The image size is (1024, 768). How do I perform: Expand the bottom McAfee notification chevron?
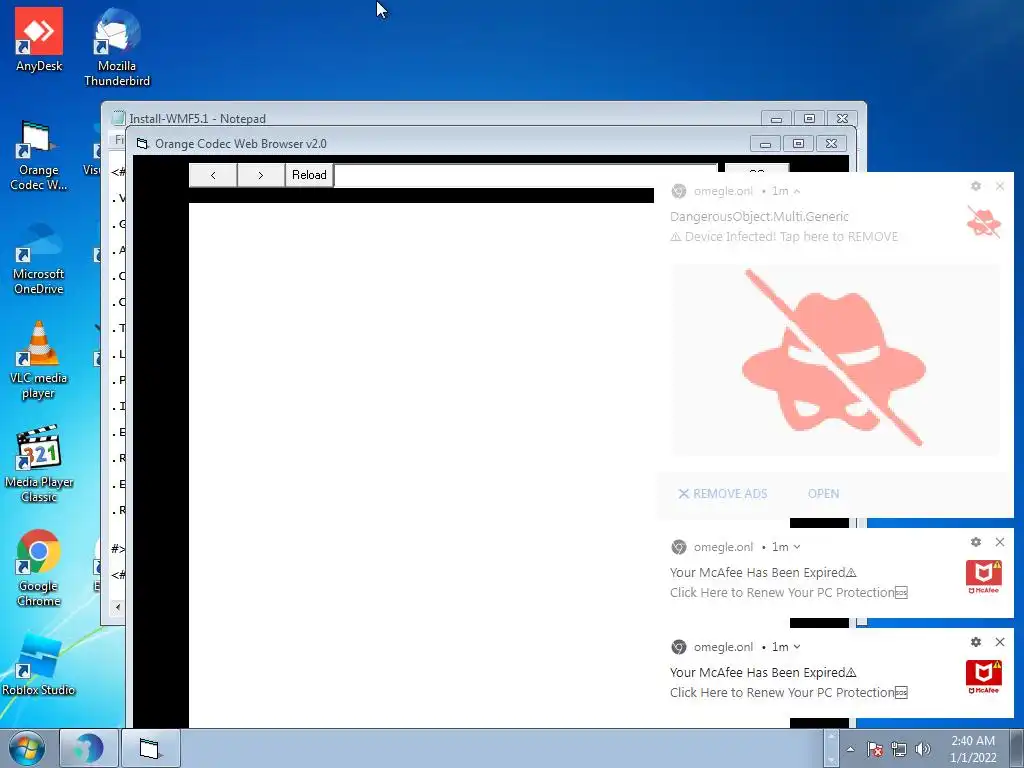point(797,647)
